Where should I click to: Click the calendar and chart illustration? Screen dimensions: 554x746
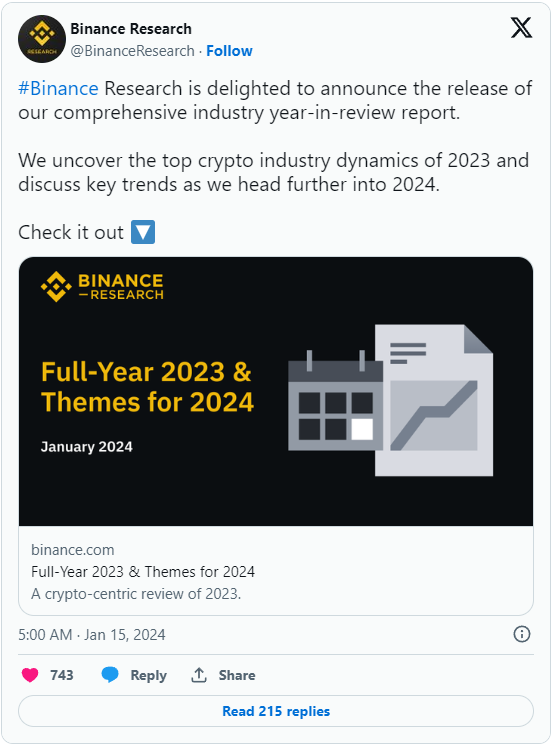click(x=390, y=400)
